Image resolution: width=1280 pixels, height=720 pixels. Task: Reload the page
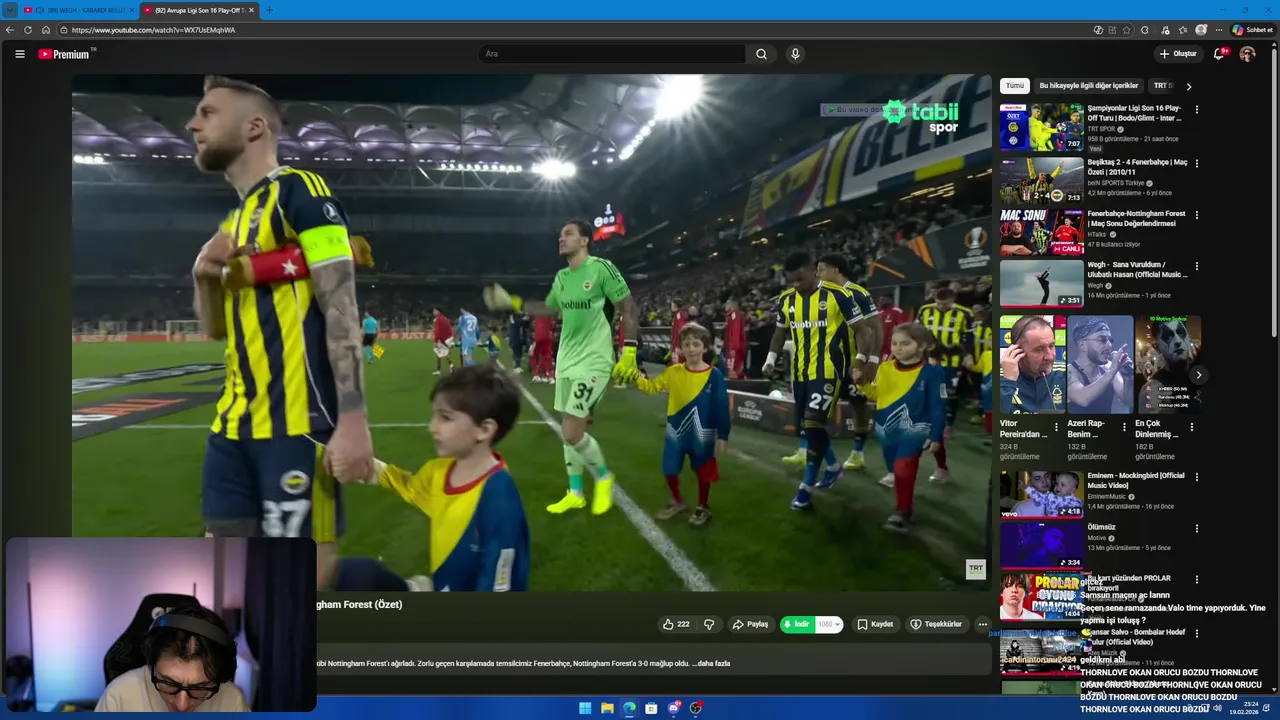[27, 30]
